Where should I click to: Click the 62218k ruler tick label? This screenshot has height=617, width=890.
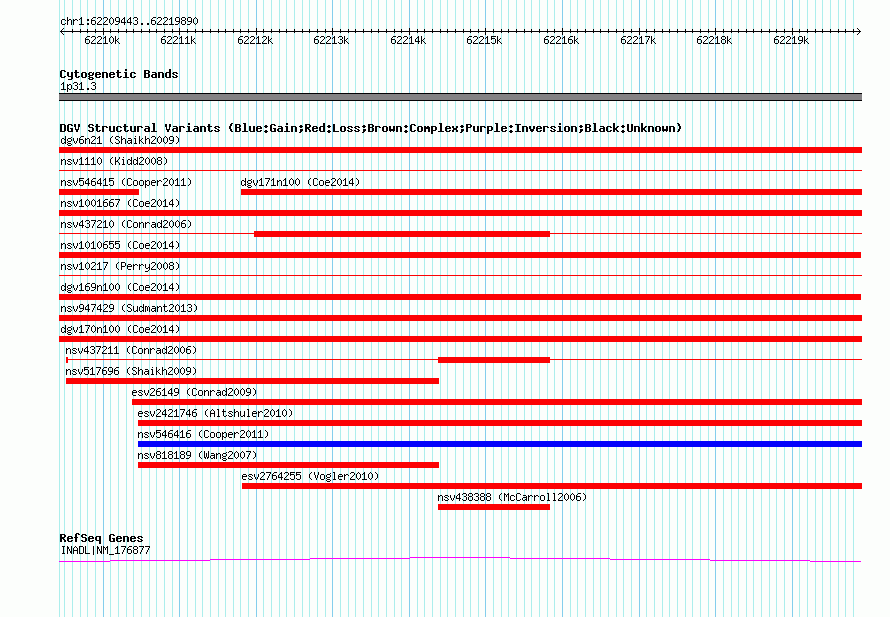tap(714, 40)
